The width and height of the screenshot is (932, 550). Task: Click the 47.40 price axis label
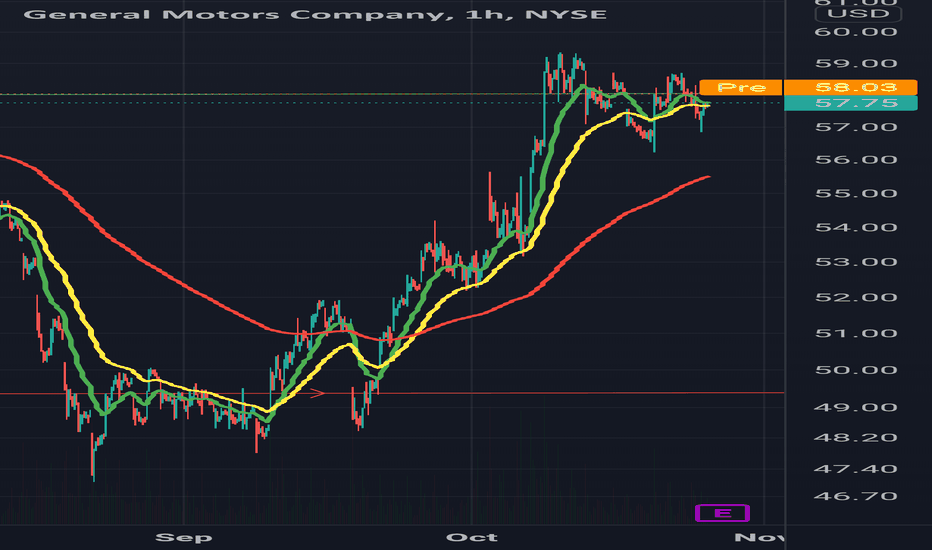(856, 469)
